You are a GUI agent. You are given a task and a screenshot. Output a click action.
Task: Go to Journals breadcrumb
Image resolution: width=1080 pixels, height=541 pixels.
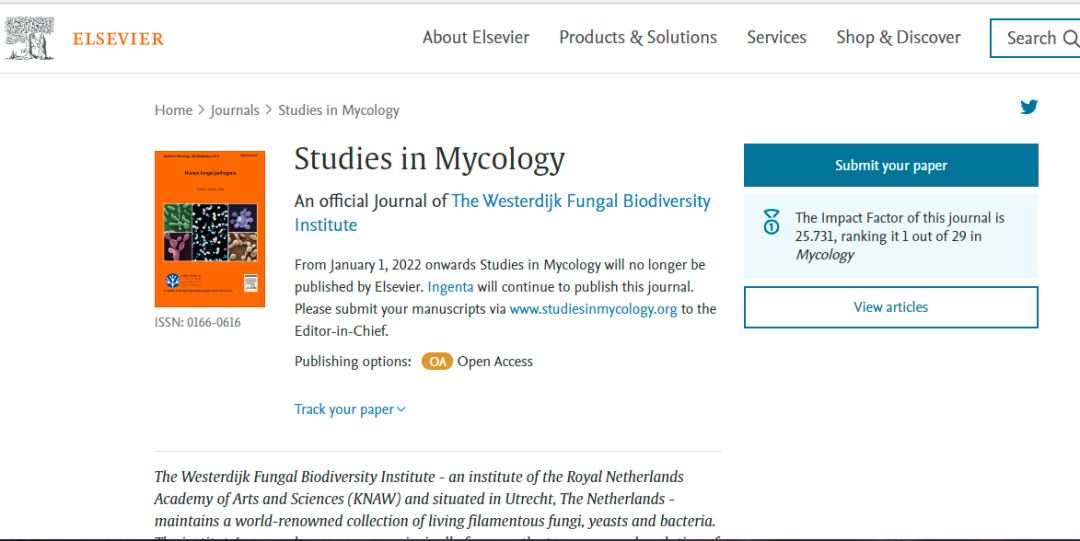(234, 110)
